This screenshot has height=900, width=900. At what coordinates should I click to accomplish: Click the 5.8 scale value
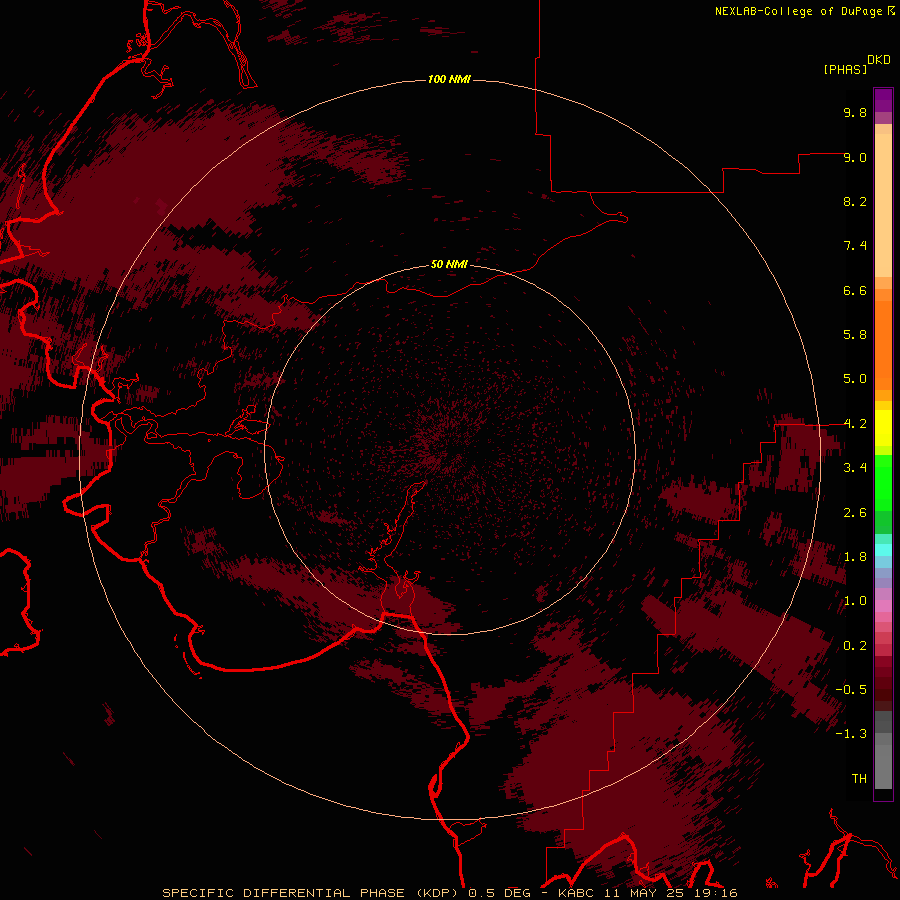click(855, 335)
